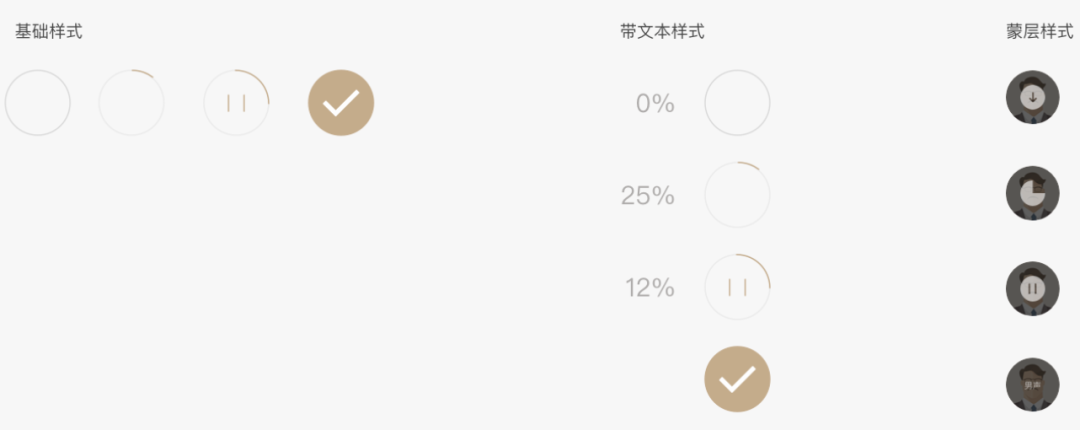The height and width of the screenshot is (430, 1080).
Task: Click the 基础样式 heading
Action: pyautogui.click(x=49, y=32)
